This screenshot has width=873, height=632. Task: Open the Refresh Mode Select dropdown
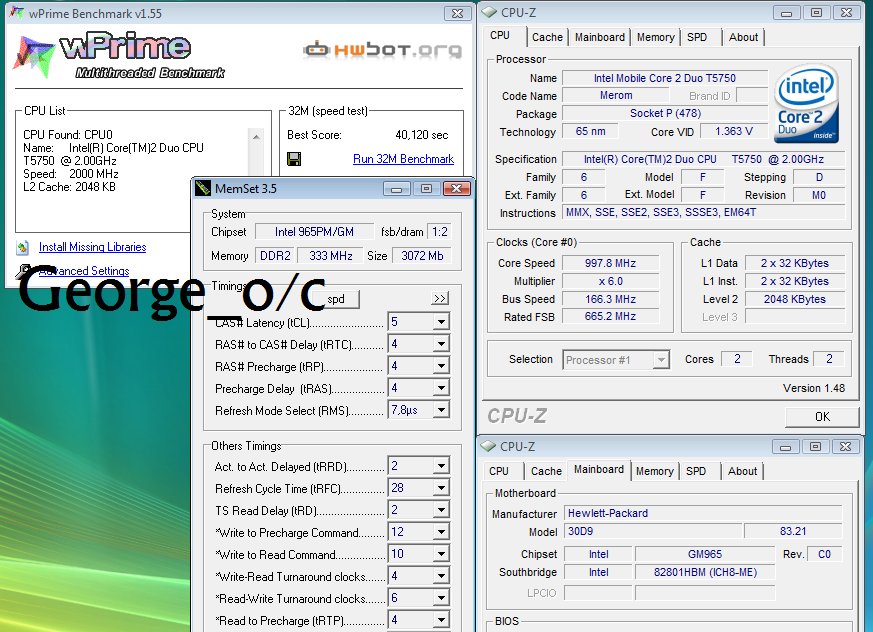[x=441, y=410]
